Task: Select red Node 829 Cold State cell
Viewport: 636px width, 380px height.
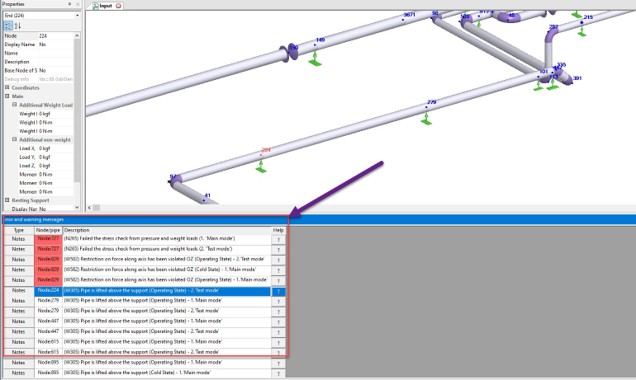Action: click(48, 270)
